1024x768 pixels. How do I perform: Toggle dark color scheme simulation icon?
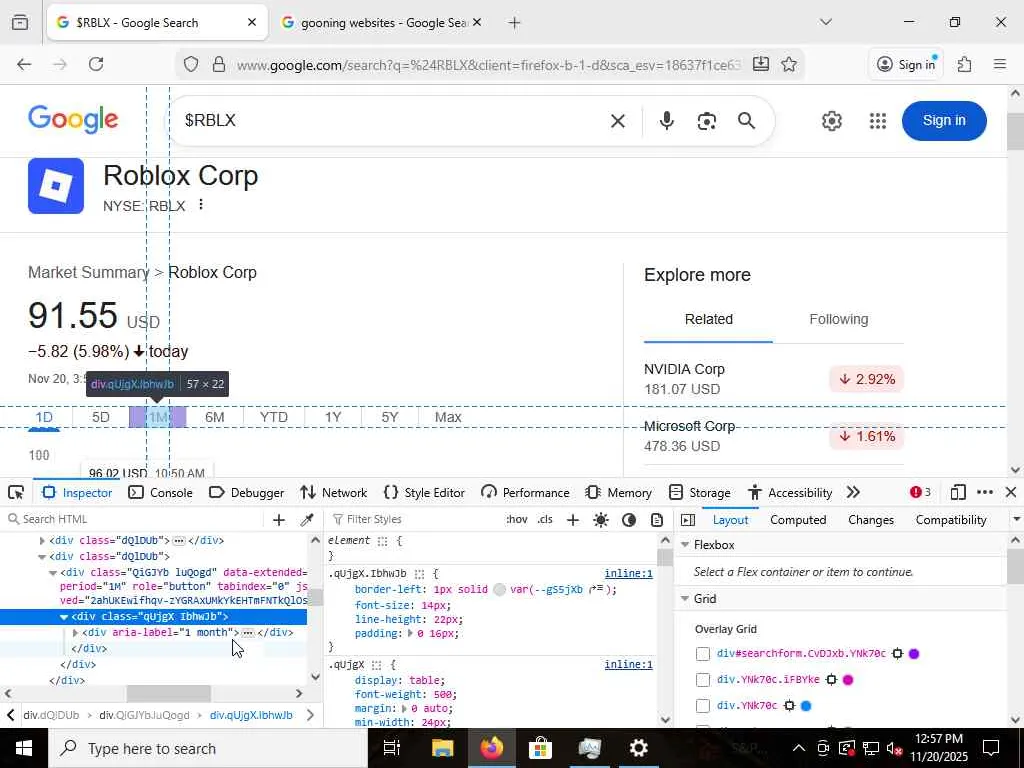[x=629, y=520]
